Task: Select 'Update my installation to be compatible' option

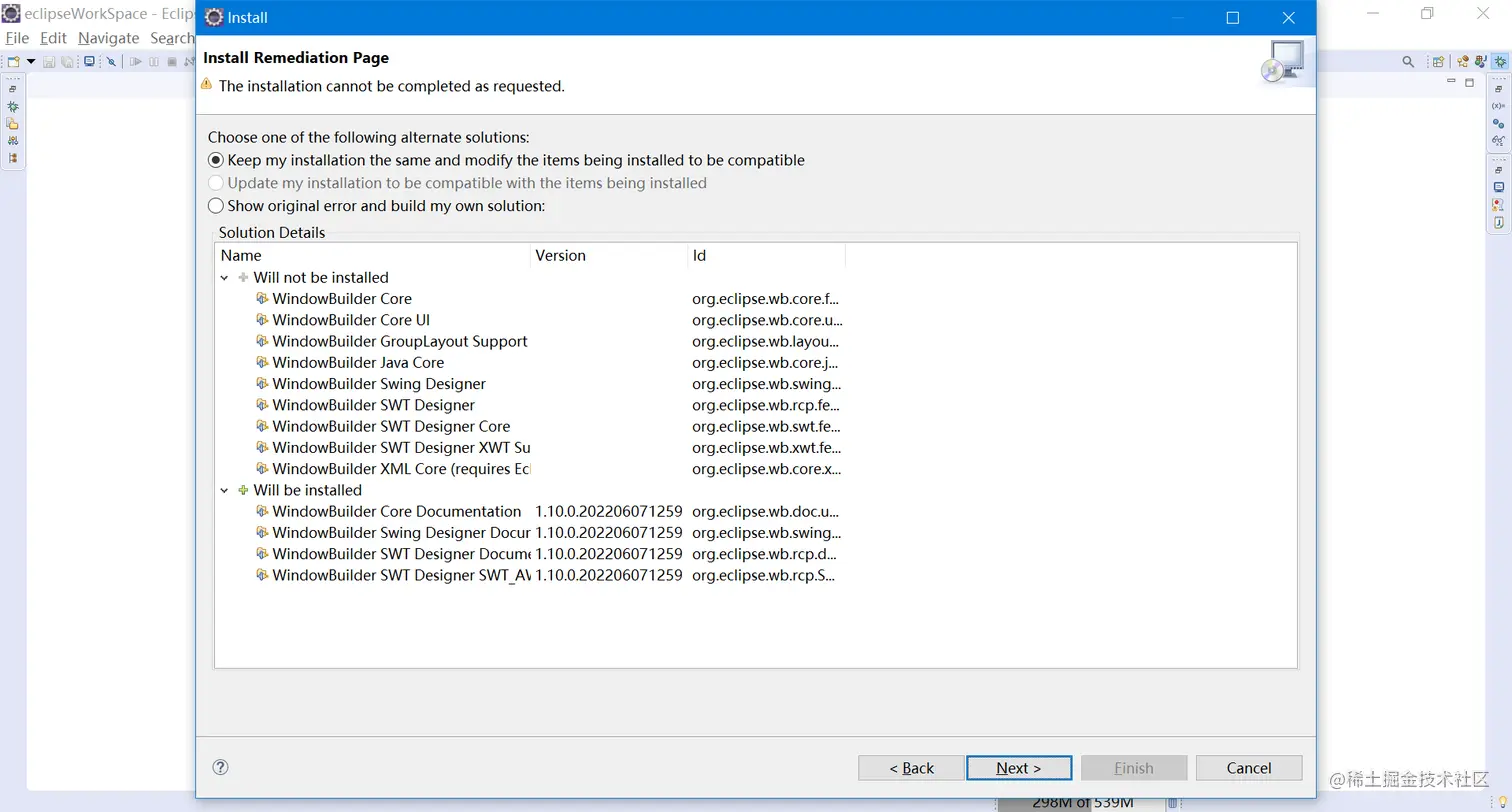Action: click(x=457, y=183)
